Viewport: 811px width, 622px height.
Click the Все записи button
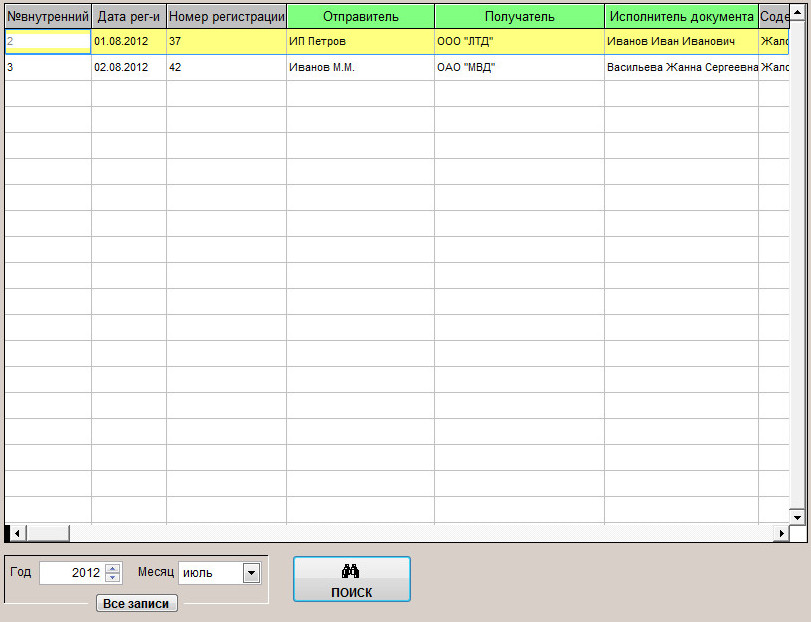pyautogui.click(x=137, y=603)
